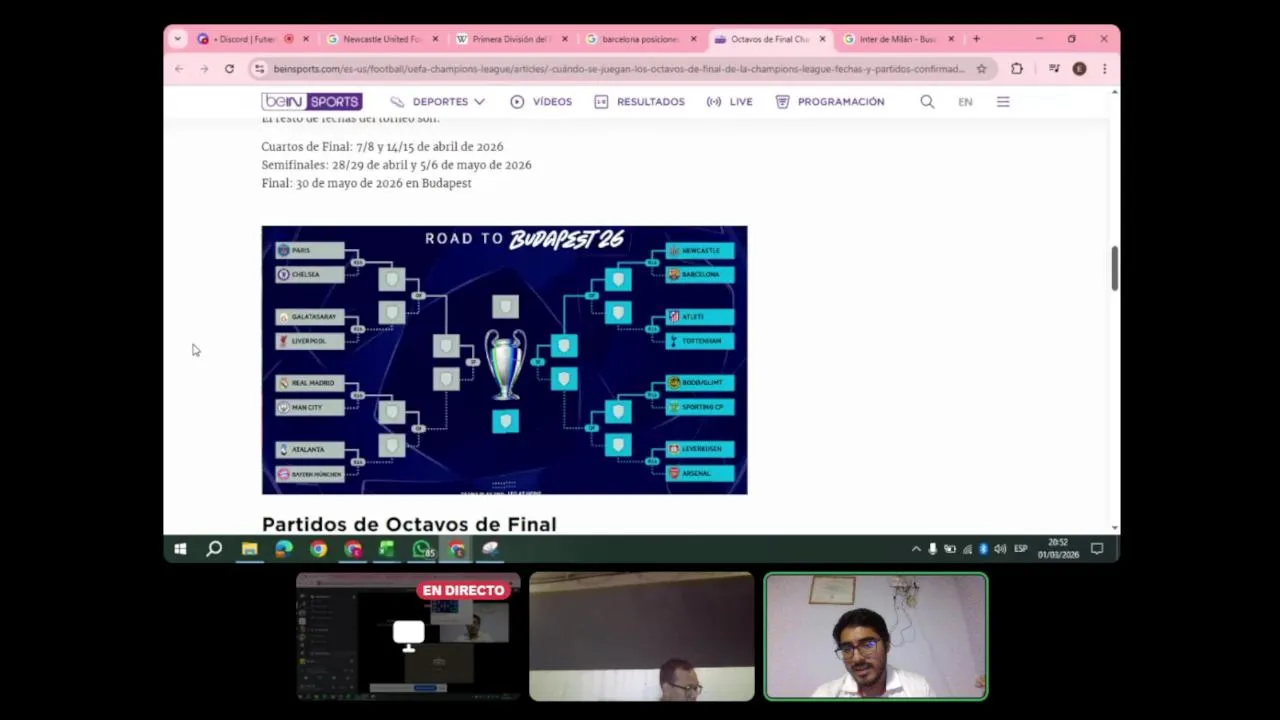Open the notification center icon

coord(1097,549)
